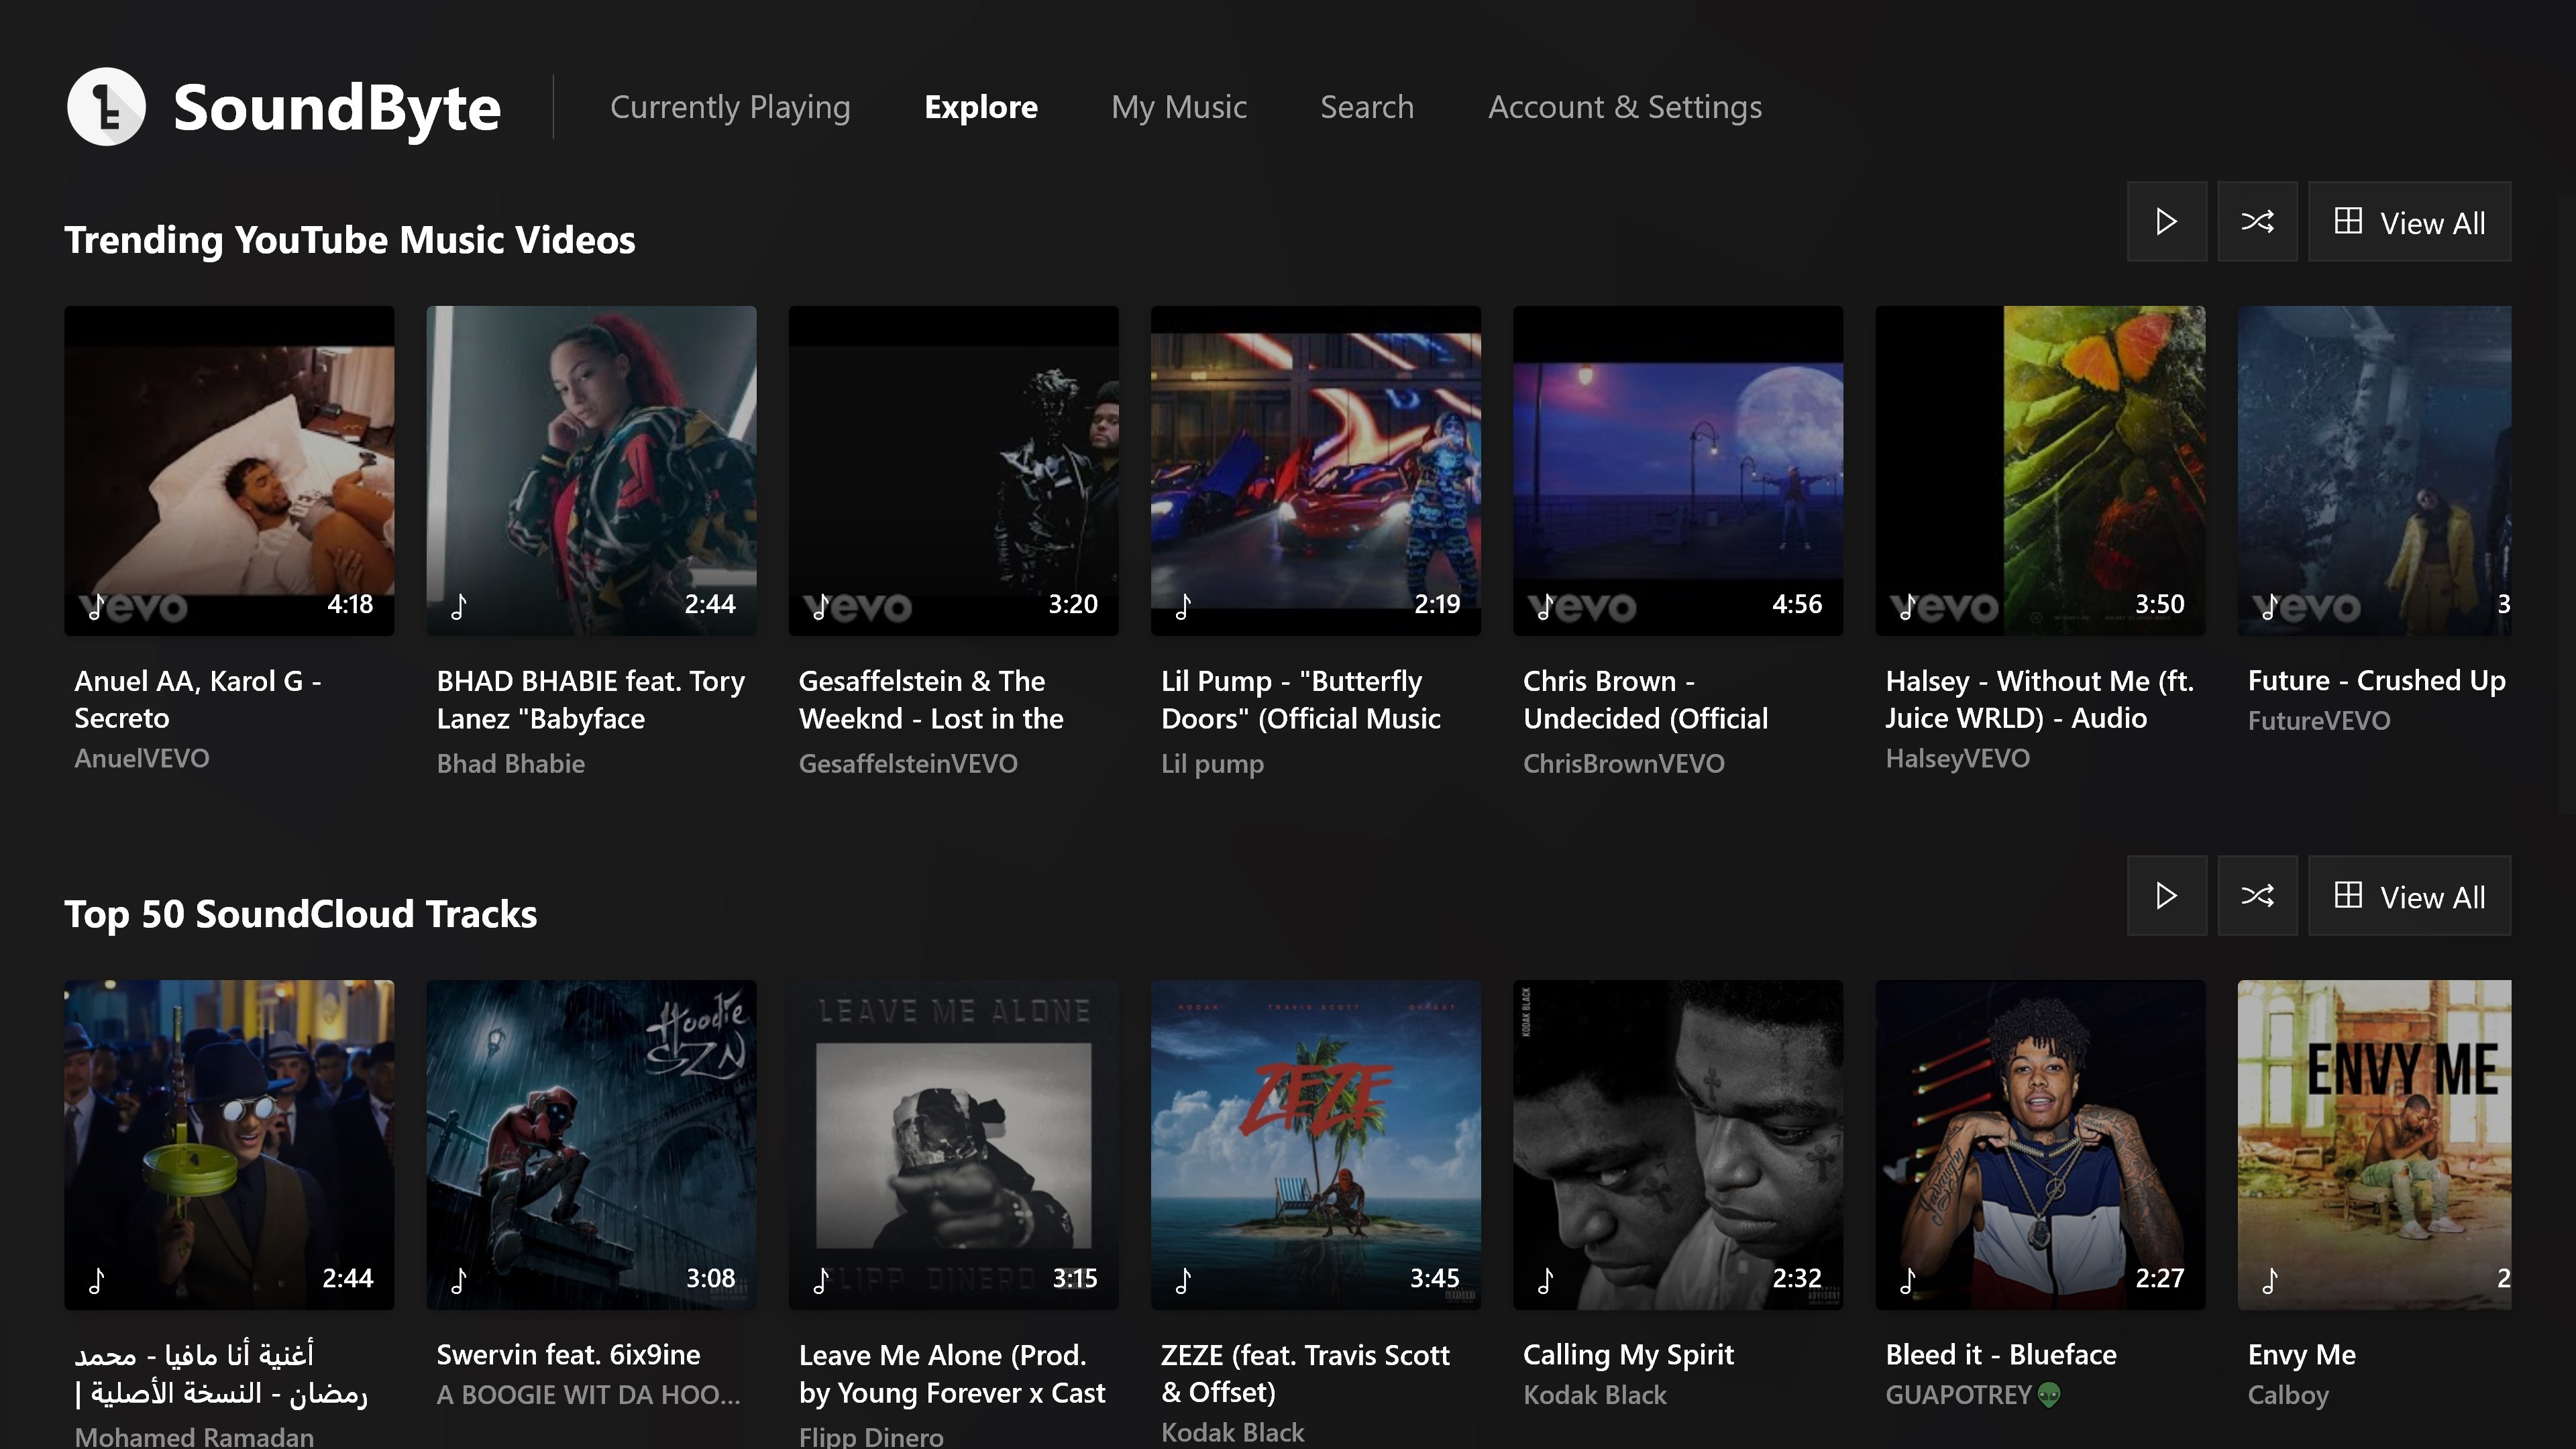
Task: Click music note icon on ZEZE cover
Action: 1183,1280
